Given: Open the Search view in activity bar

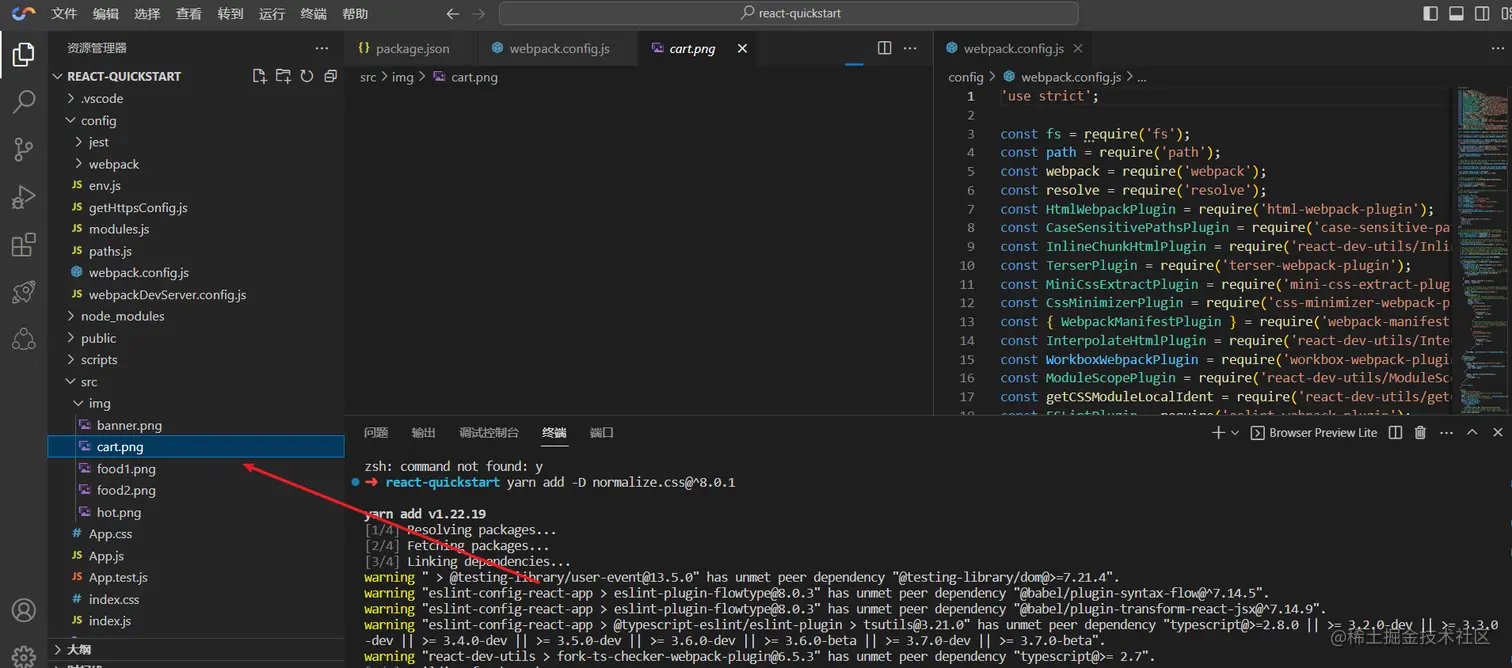Looking at the screenshot, I should click(x=24, y=102).
